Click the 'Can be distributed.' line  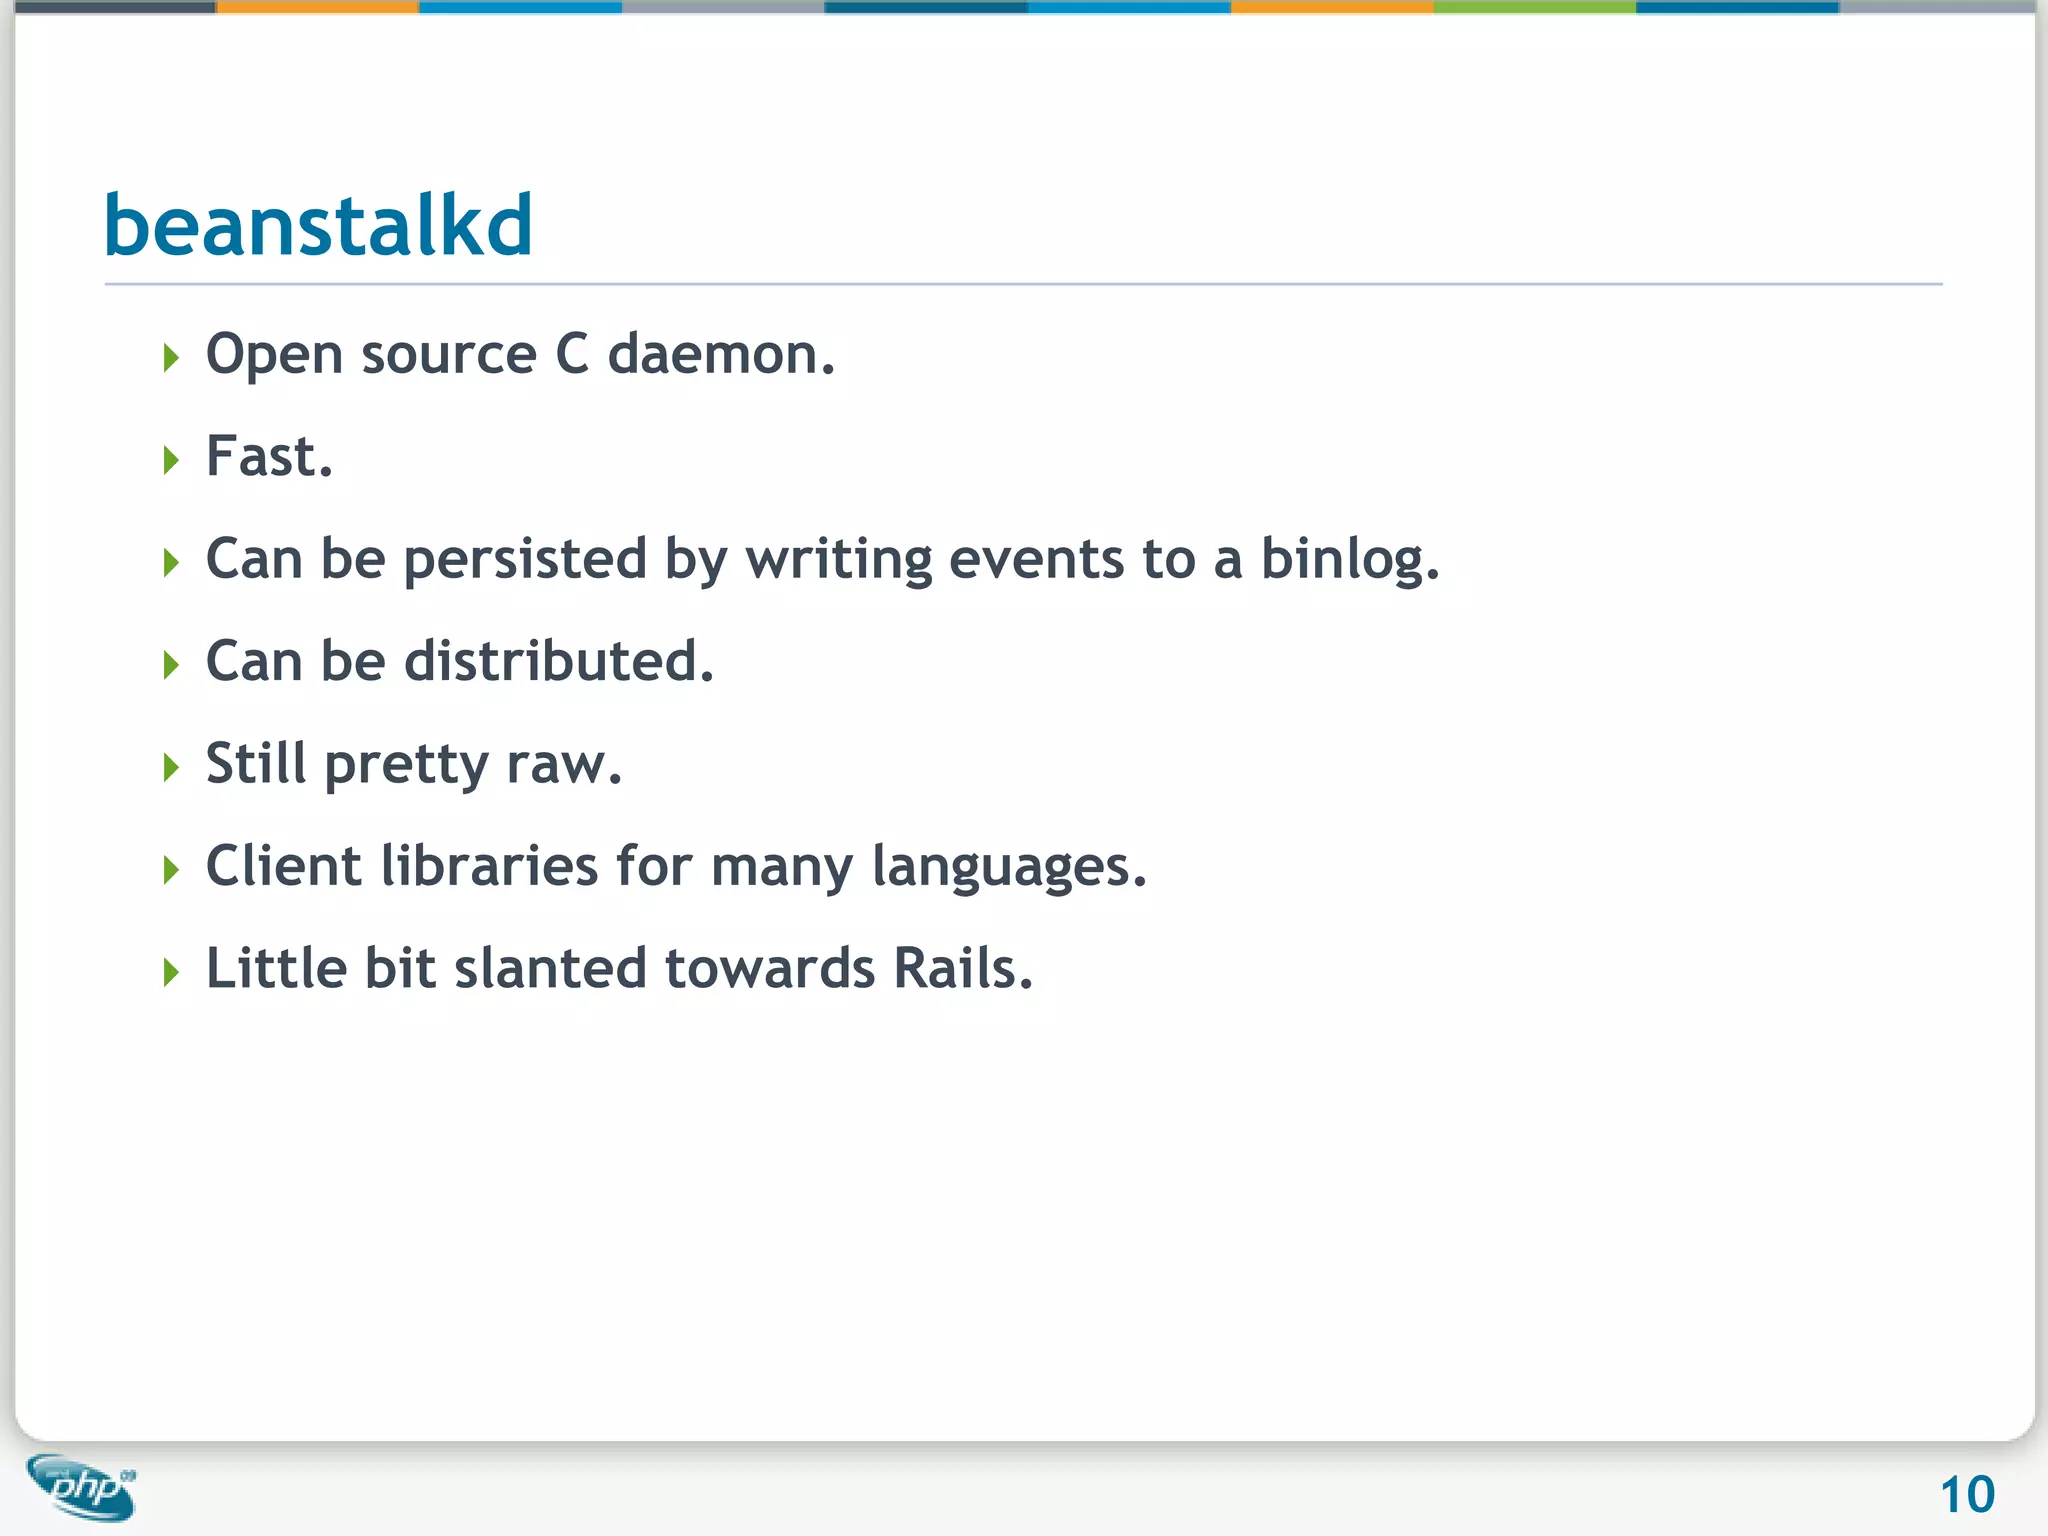point(460,662)
